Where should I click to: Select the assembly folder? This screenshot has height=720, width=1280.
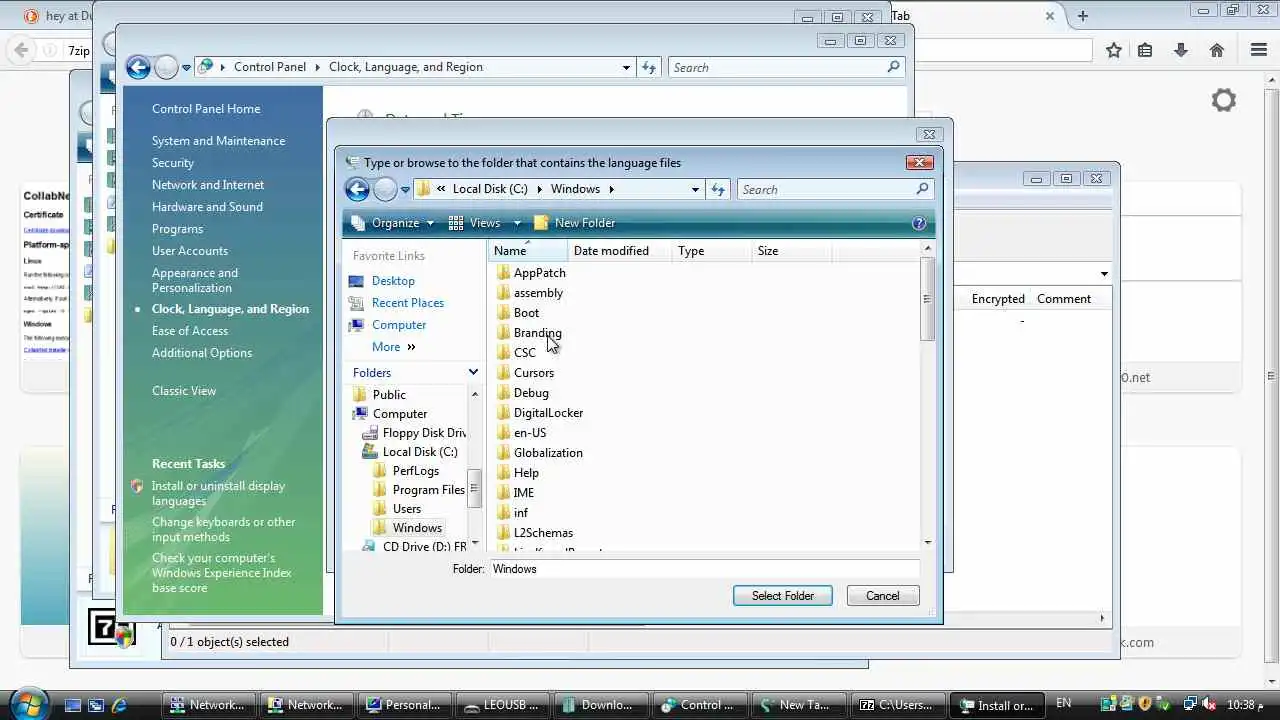530,293
